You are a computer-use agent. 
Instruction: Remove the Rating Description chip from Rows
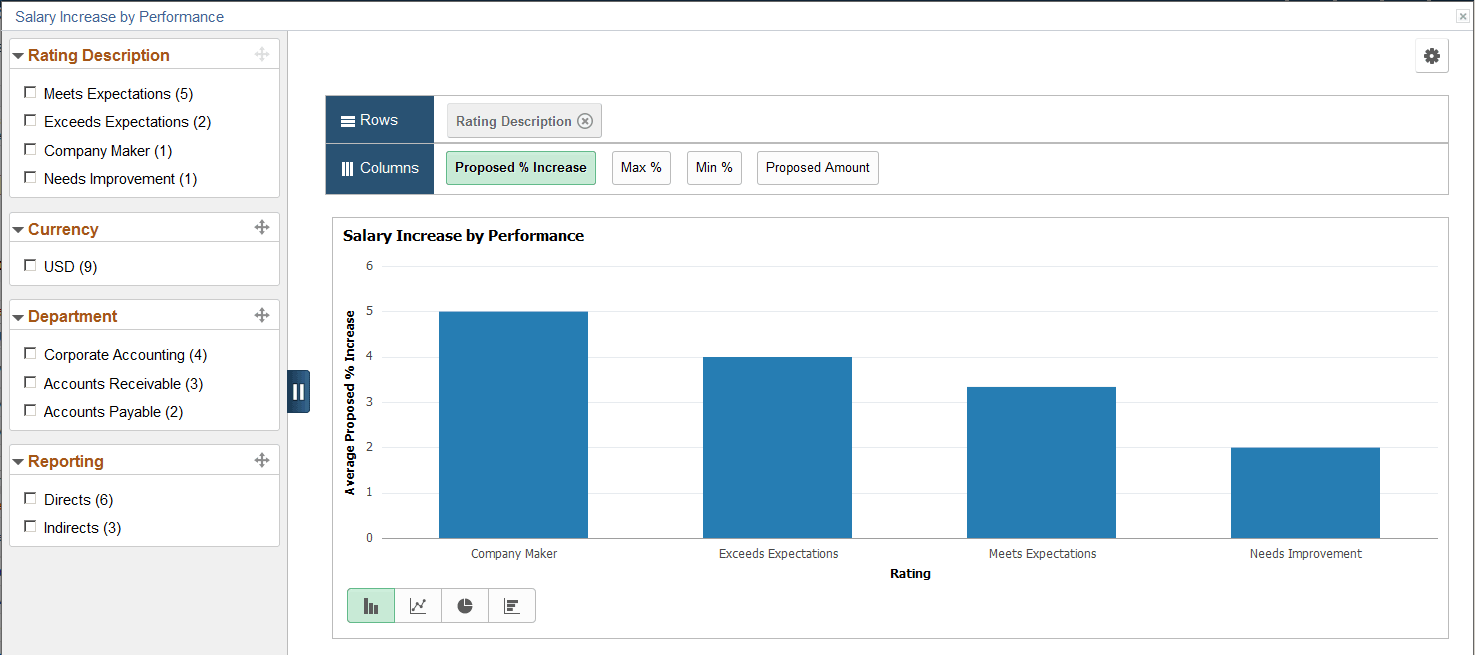coord(585,120)
